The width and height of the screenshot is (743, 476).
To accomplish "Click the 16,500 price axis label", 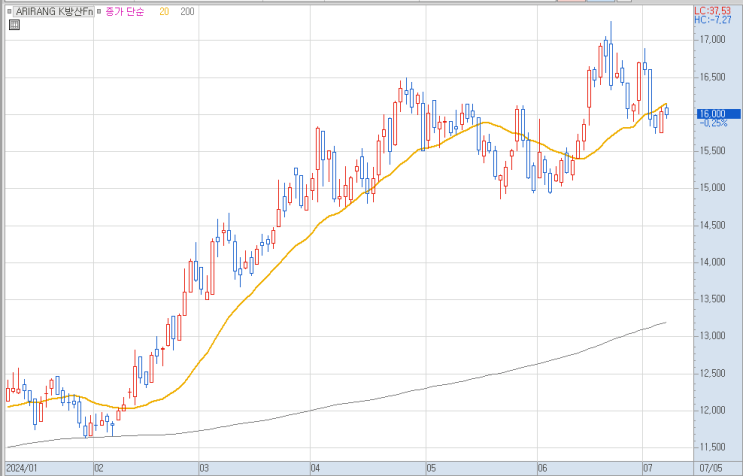I will pos(712,77).
